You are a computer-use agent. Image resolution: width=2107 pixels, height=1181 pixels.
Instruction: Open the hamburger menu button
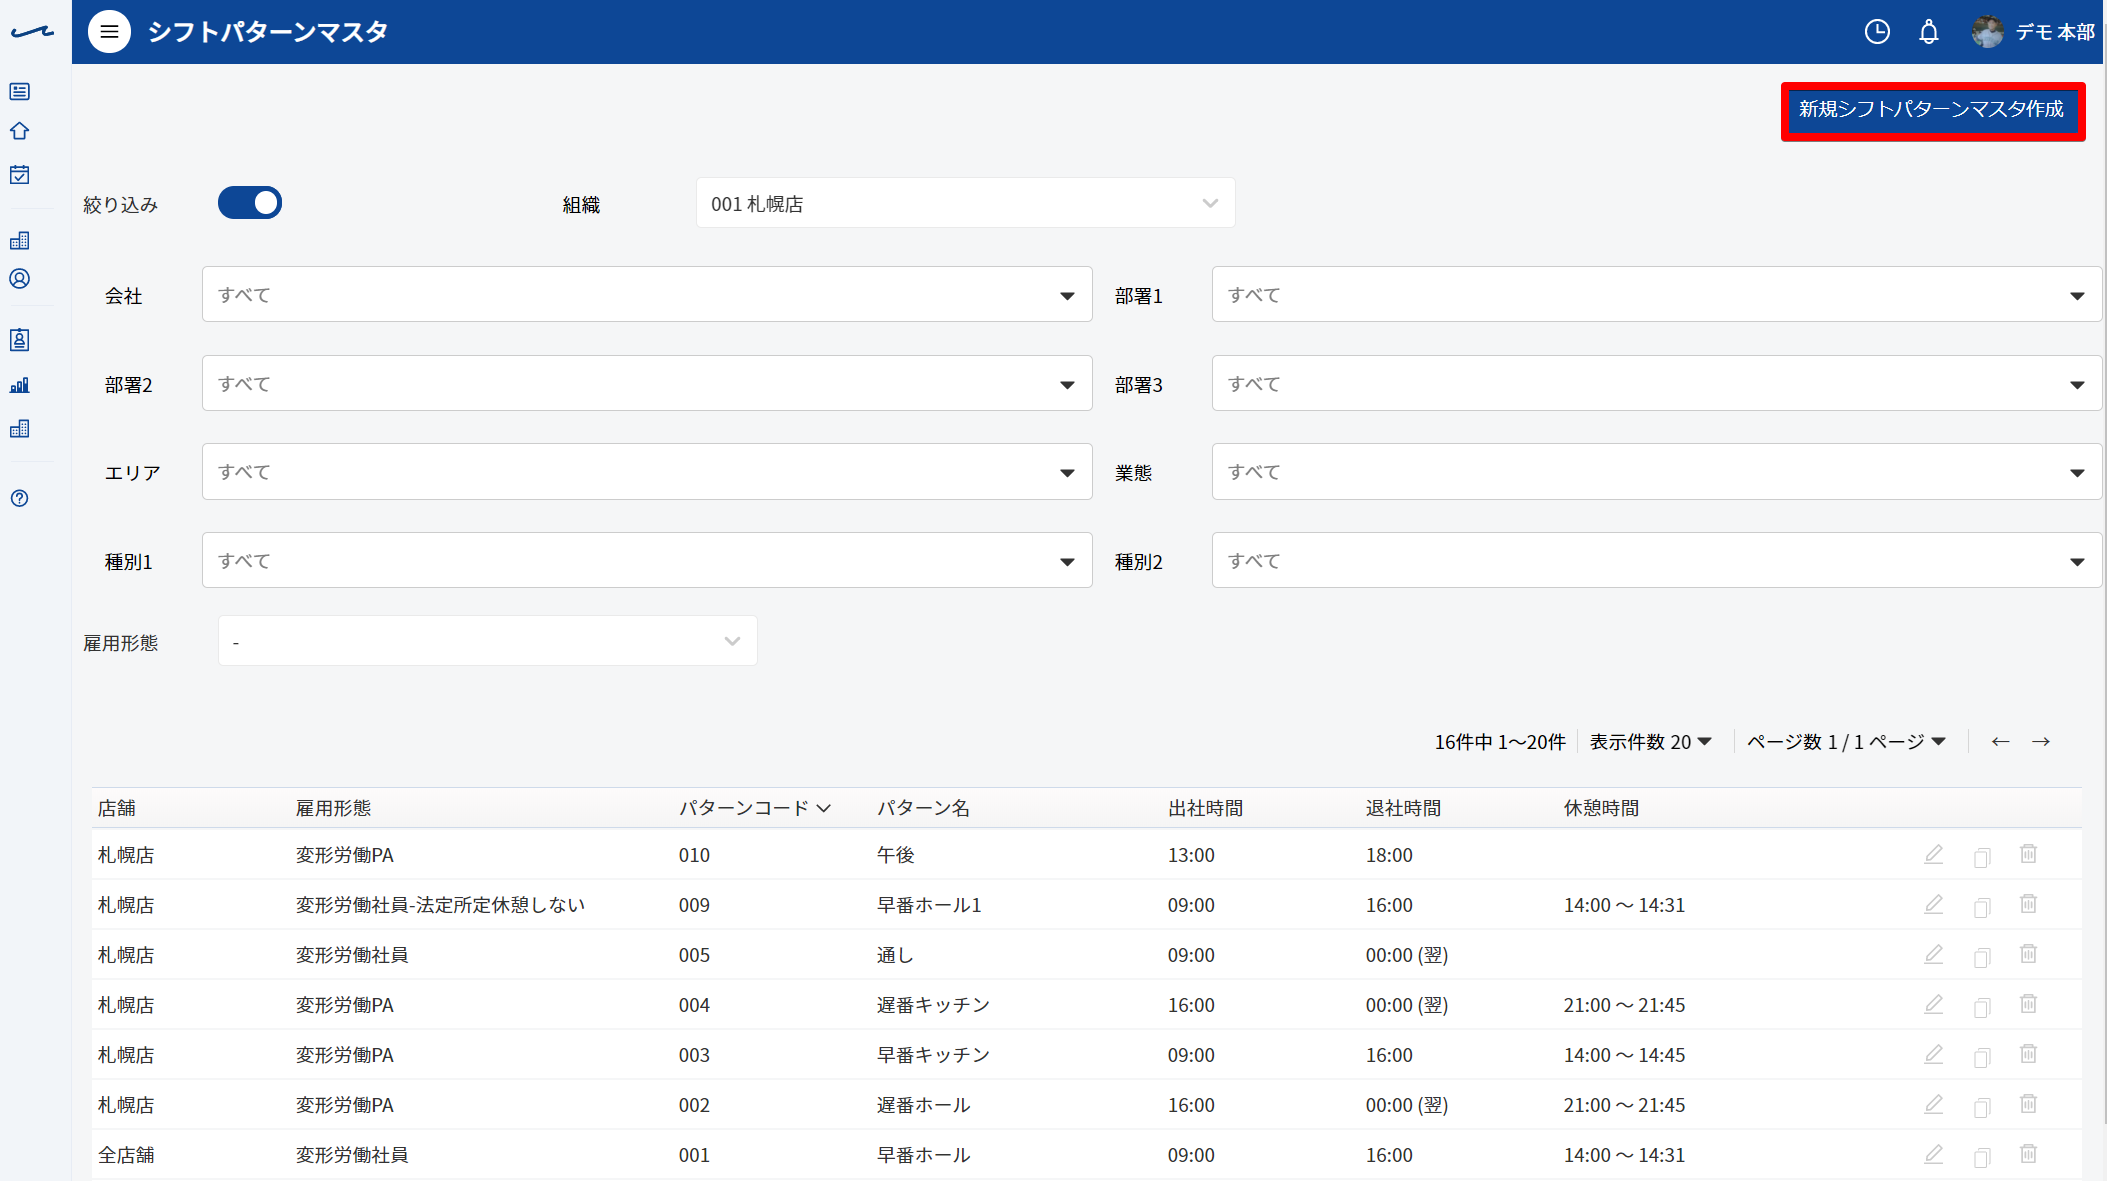[109, 32]
